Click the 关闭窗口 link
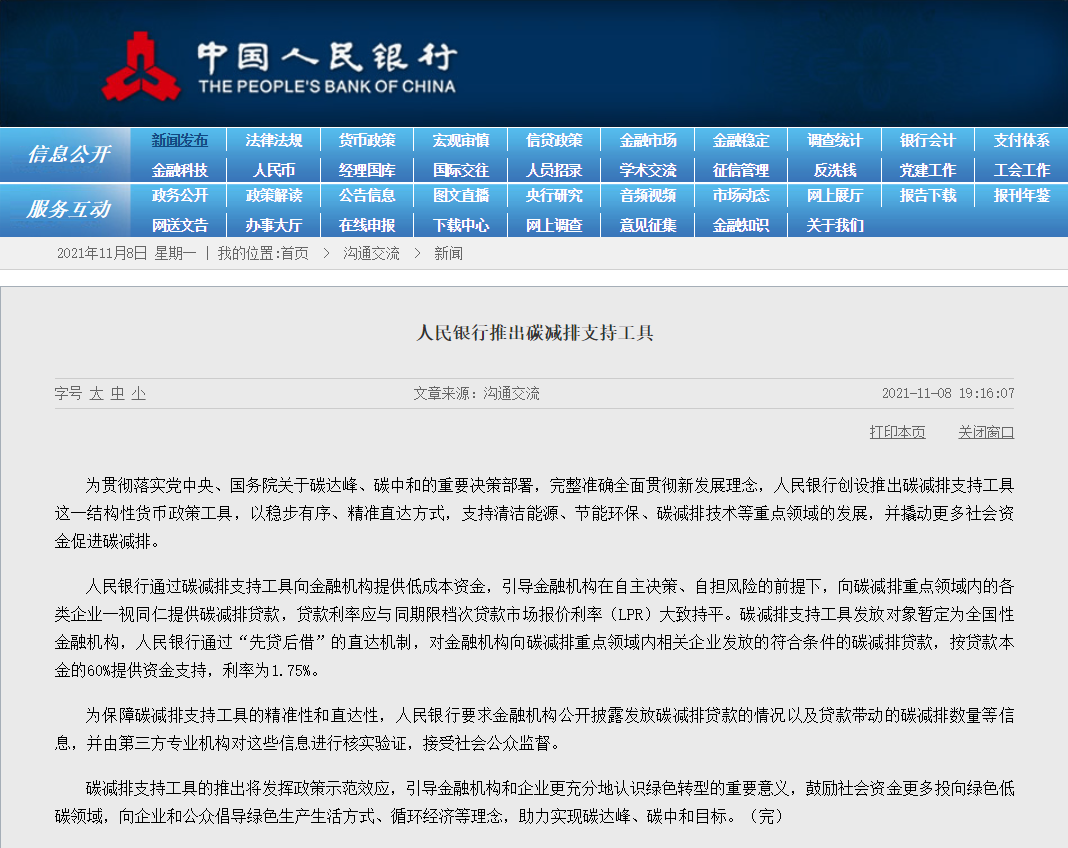This screenshot has width=1068, height=848. 986,432
